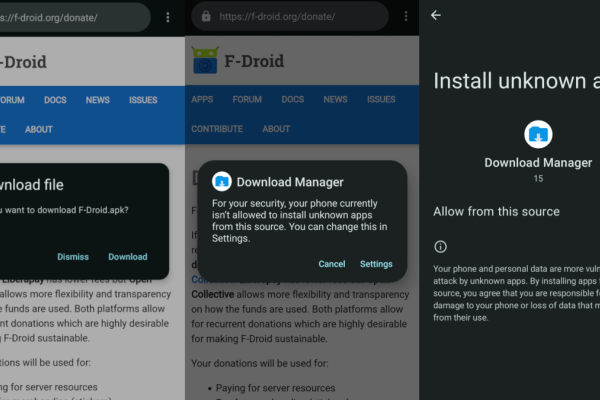Viewport: 600px width, 400px height.
Task: Click 'for making F-Droid sustainable.' in middle panel
Action: point(259,339)
